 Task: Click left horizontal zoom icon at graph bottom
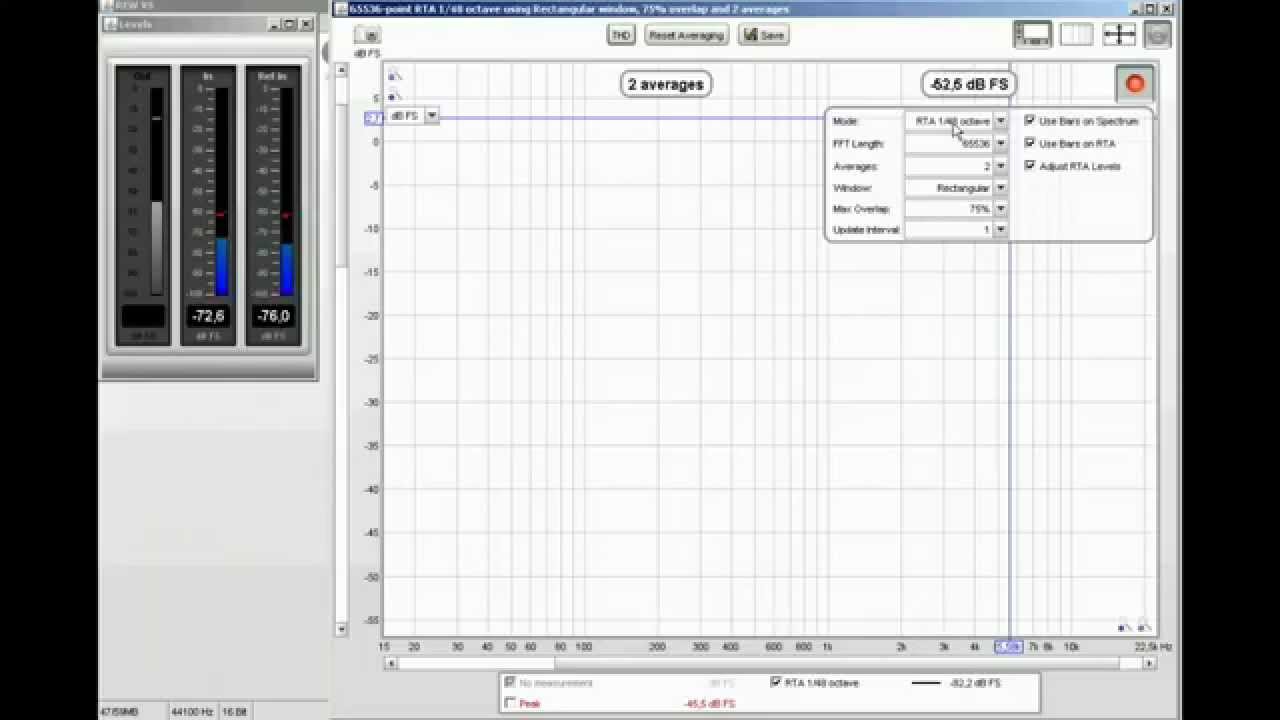click(1125, 627)
